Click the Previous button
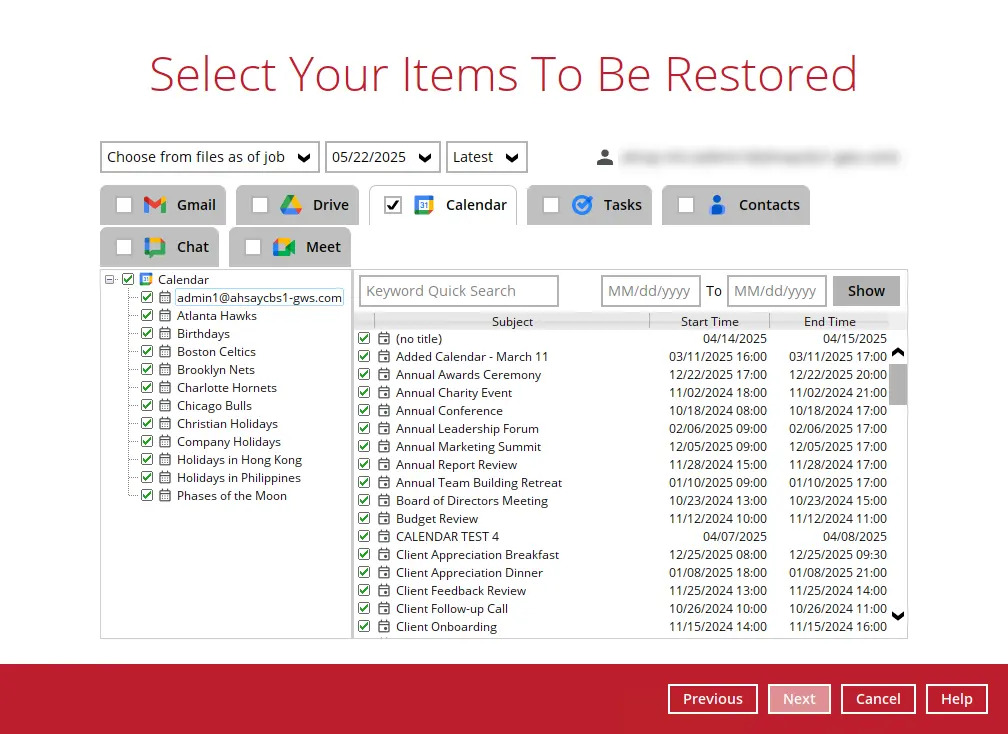This screenshot has height=734, width=1008. pos(712,699)
